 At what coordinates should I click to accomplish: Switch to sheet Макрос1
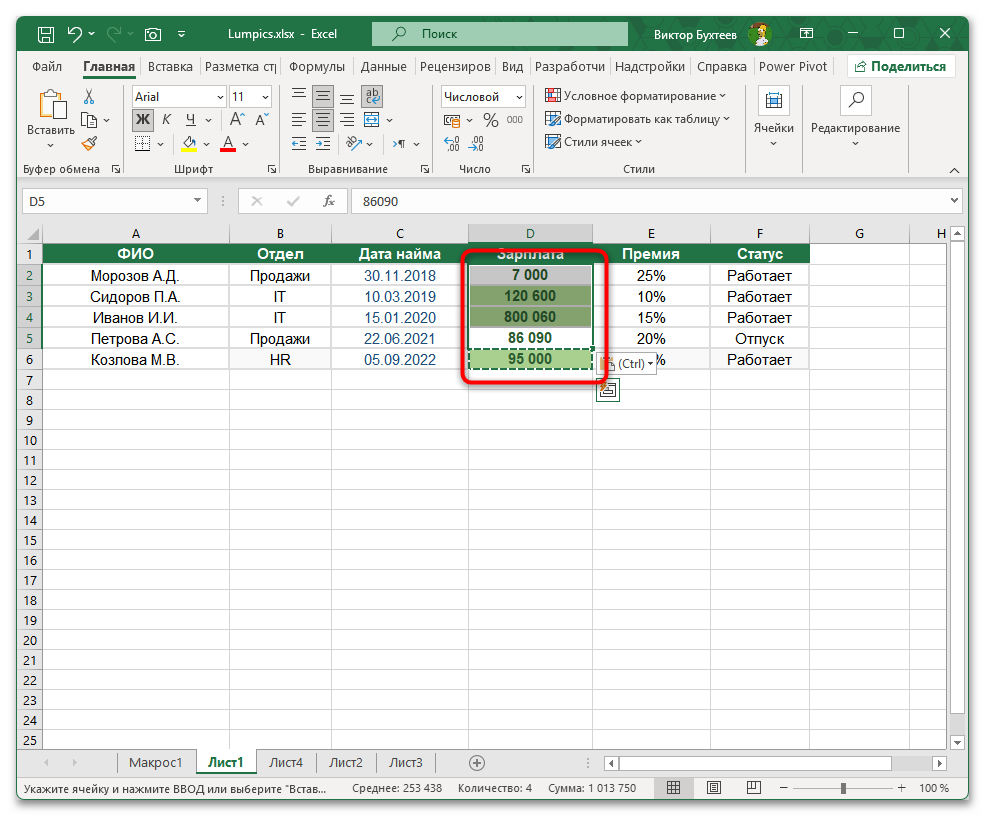point(155,763)
